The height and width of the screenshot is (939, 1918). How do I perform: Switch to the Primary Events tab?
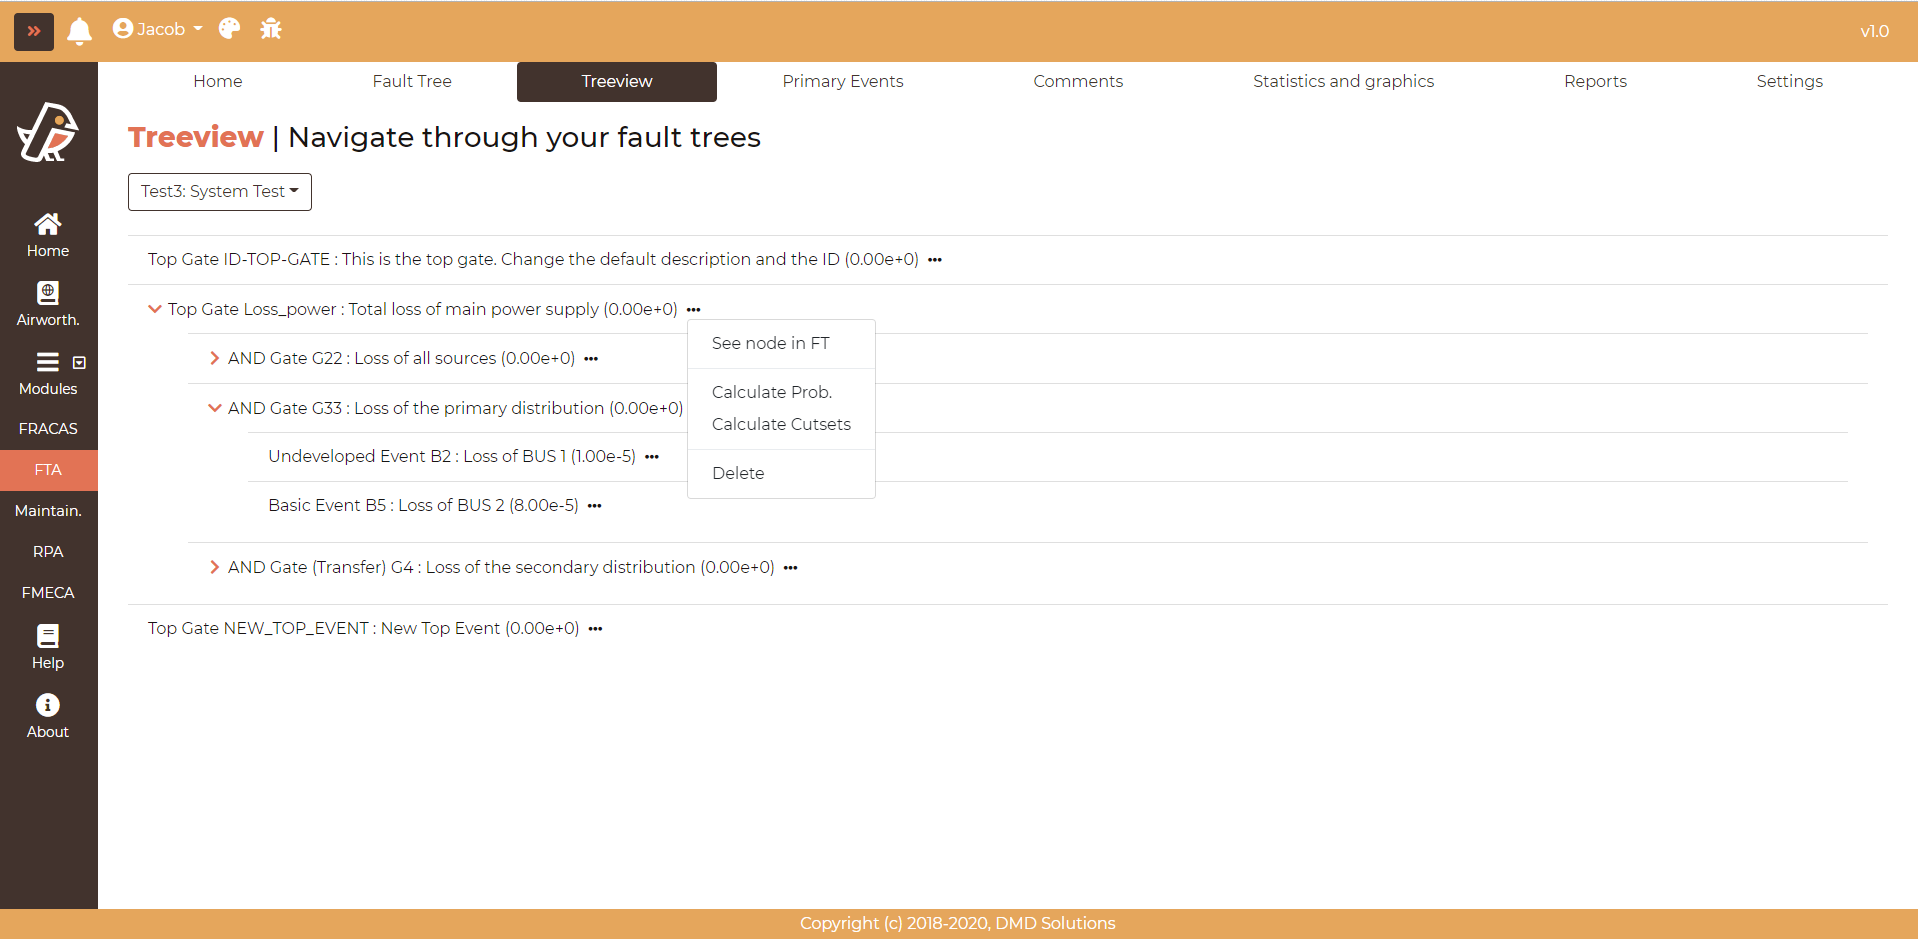842,82
